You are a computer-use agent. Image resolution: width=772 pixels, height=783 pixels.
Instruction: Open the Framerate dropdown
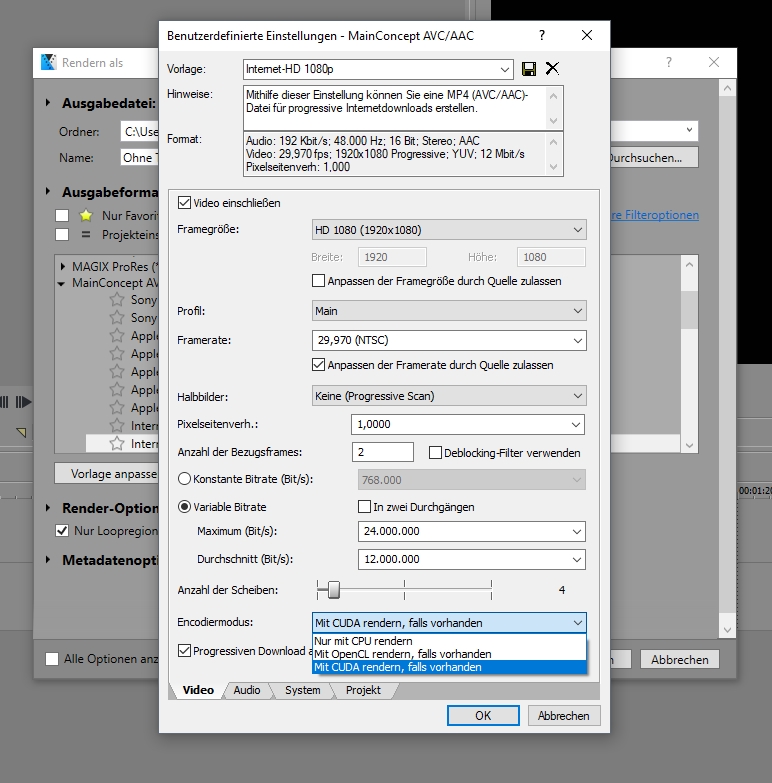click(x=578, y=341)
